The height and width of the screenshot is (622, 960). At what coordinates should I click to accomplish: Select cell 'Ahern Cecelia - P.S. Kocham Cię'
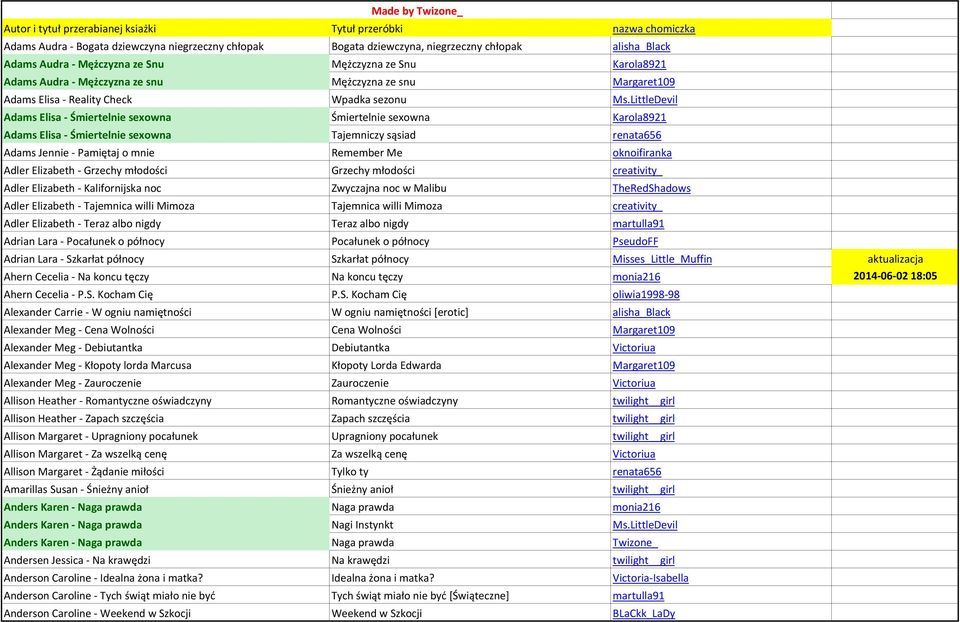[x=165, y=295]
